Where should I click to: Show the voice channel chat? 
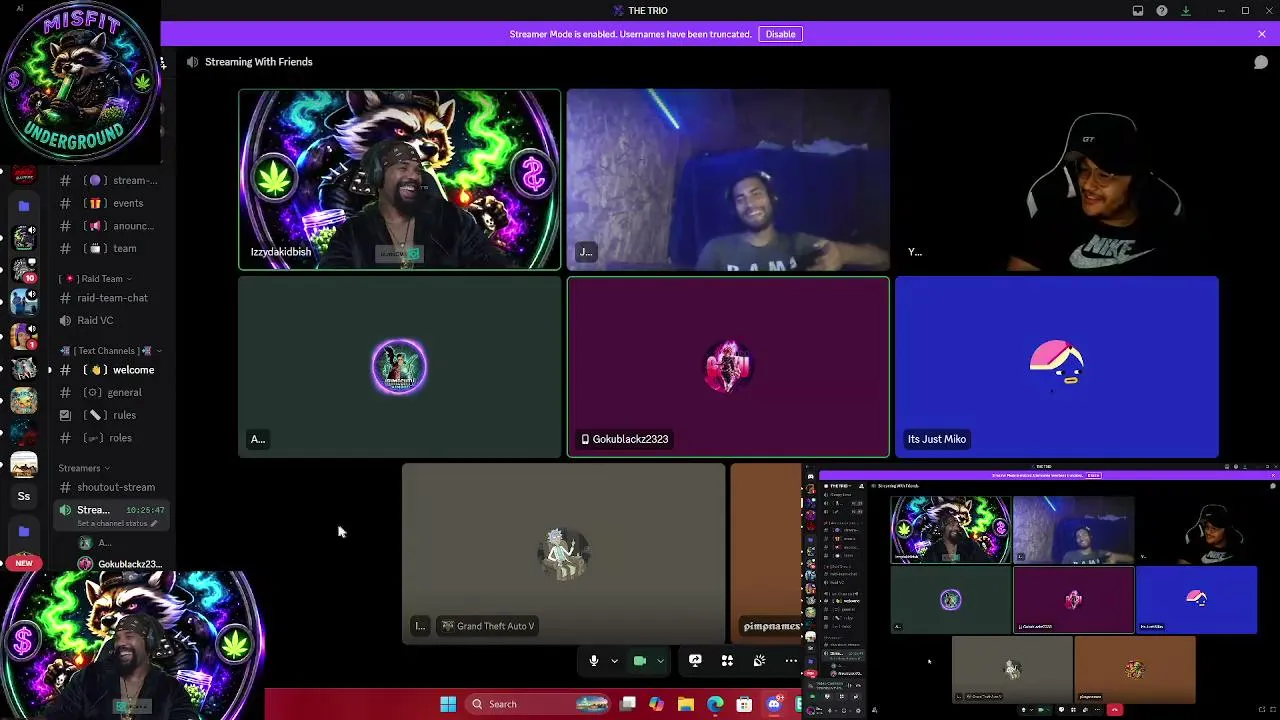(1261, 62)
